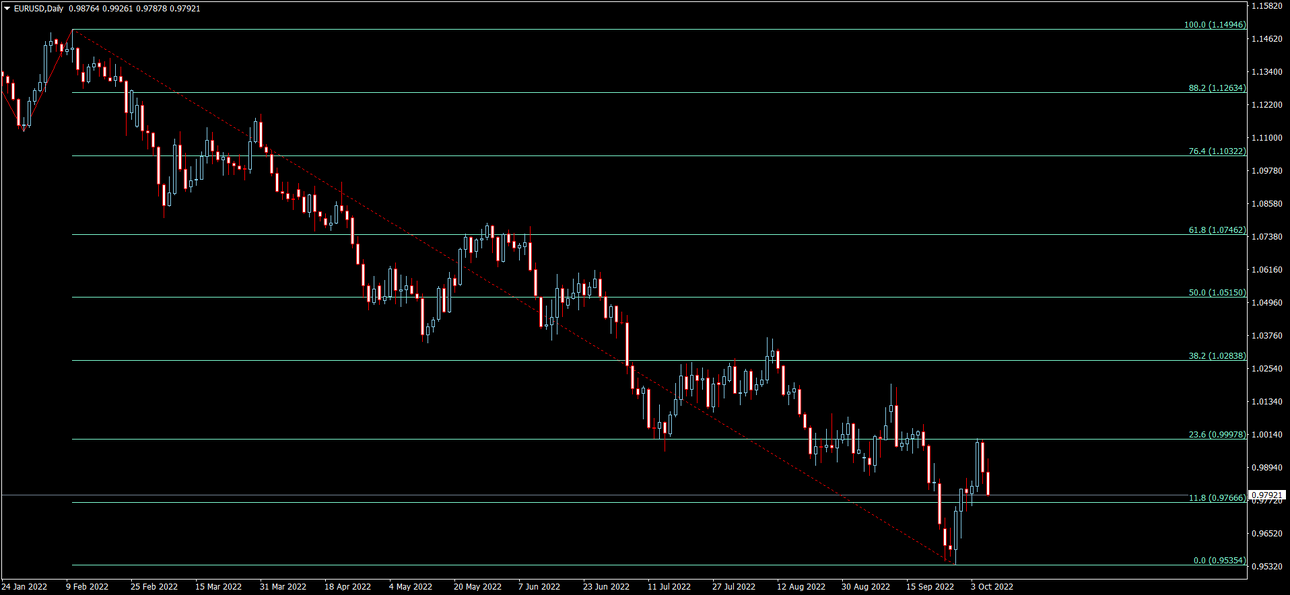Click the 1.01340 price axis value
Screen dimensions: 1290x595
click(1268, 402)
